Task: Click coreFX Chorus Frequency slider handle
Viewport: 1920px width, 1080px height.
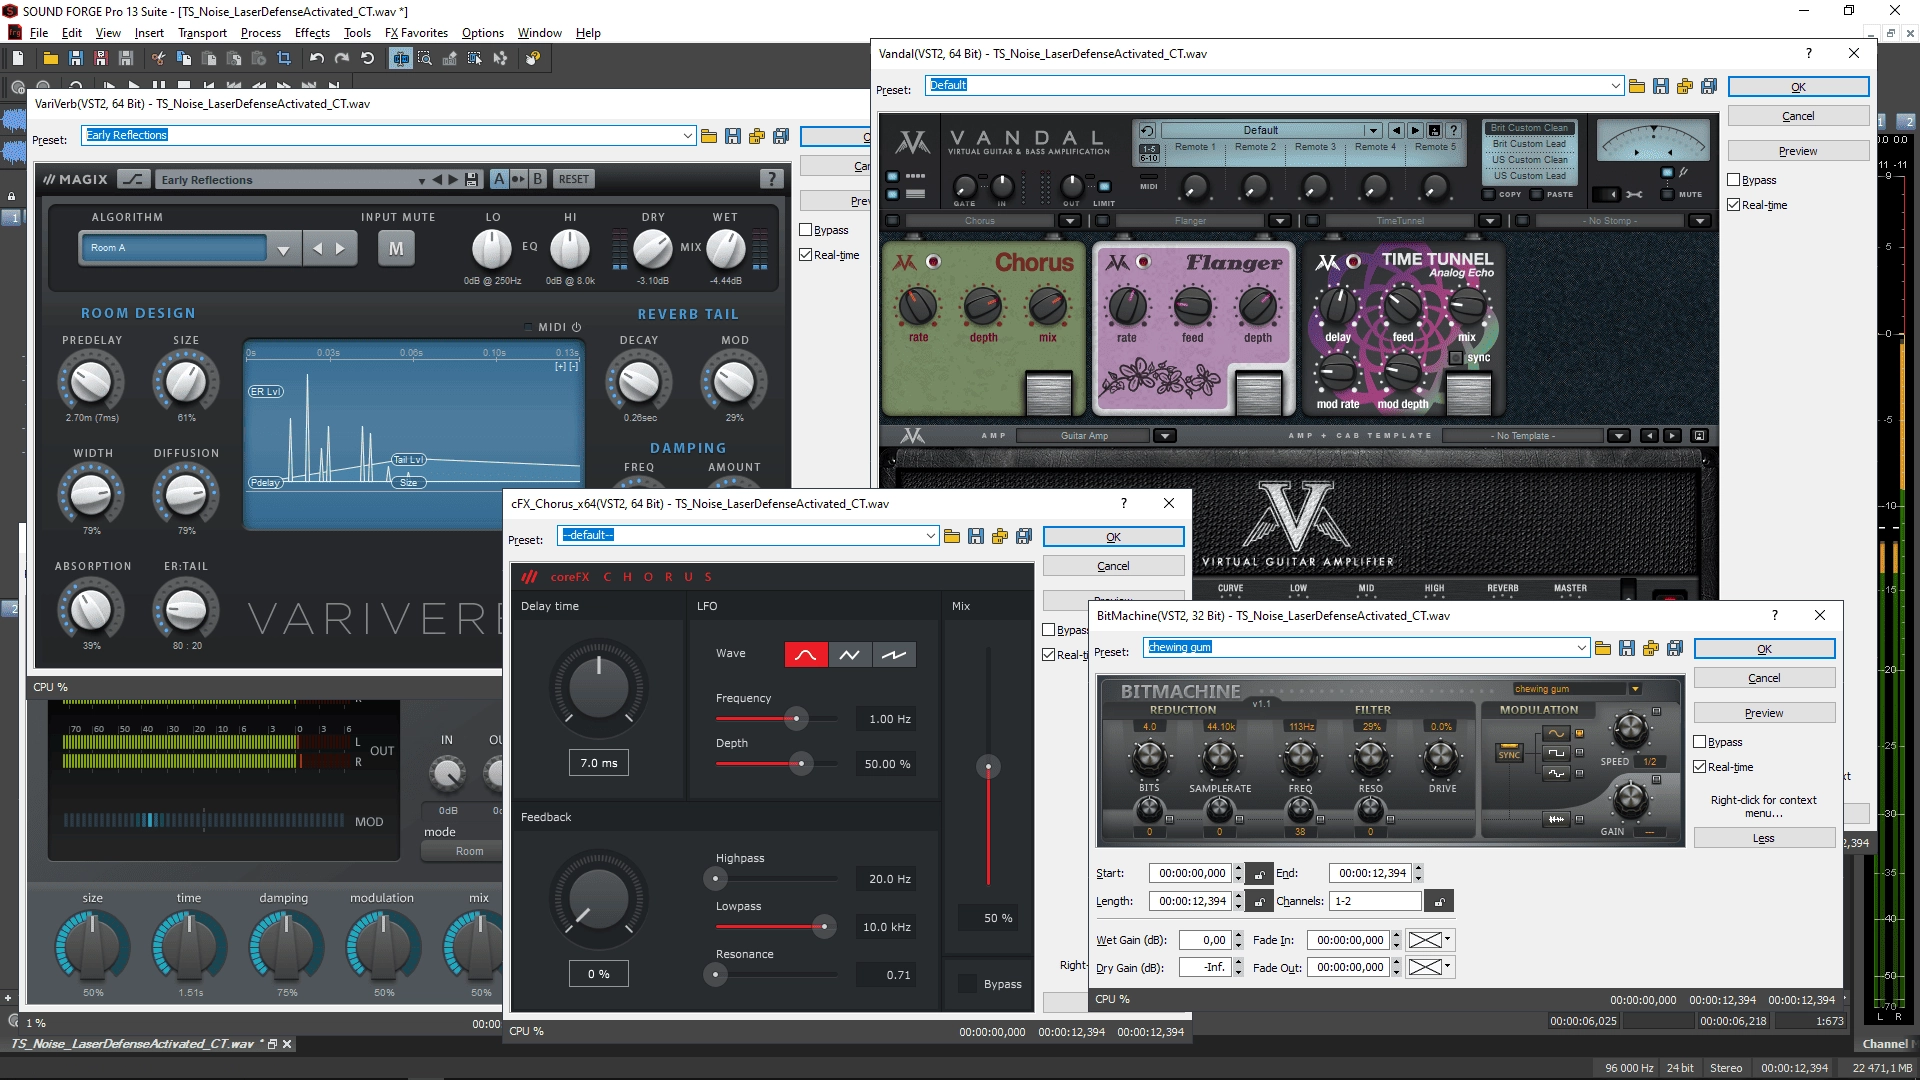Action: [796, 719]
